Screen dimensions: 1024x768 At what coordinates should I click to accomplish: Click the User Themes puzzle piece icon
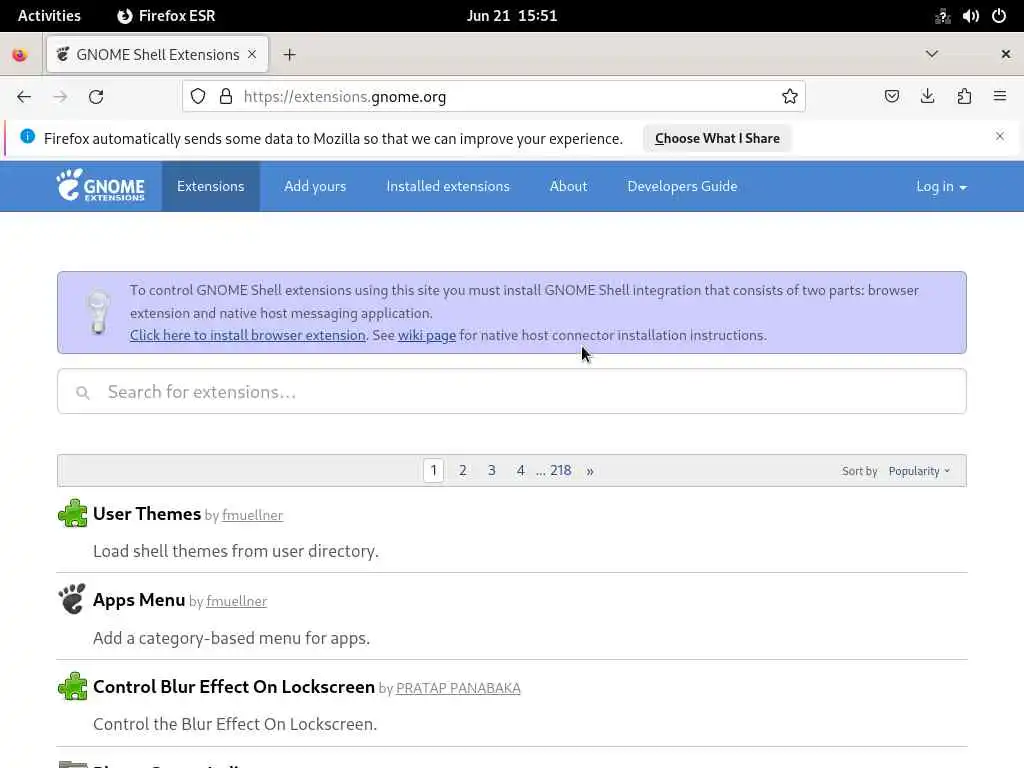(x=72, y=513)
